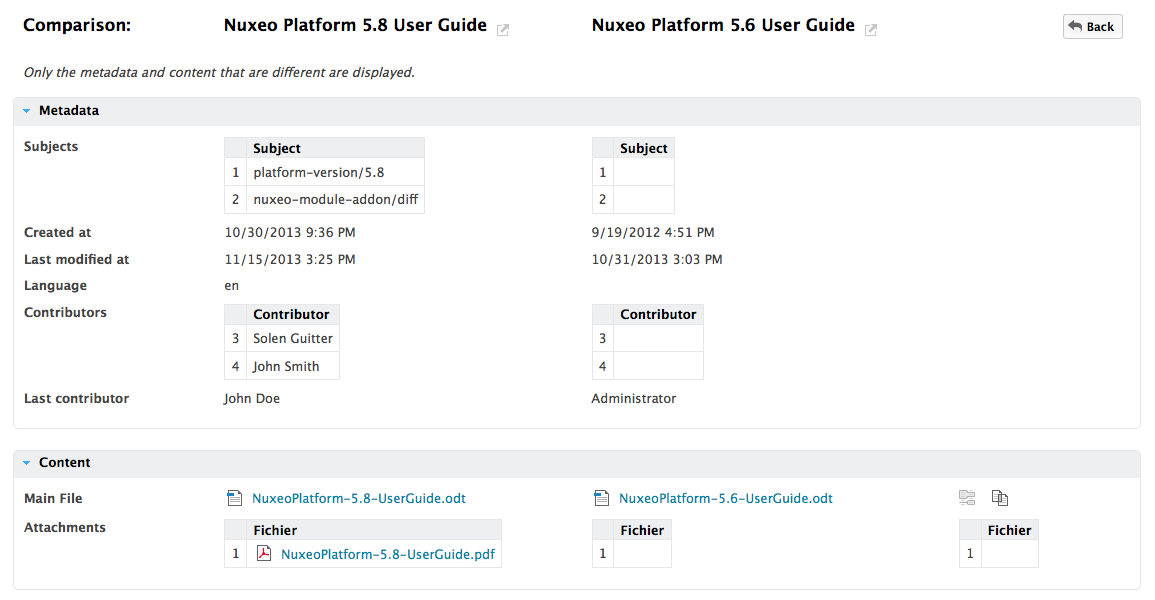
Task: Click the Administrator last contributor value
Action: (x=633, y=398)
